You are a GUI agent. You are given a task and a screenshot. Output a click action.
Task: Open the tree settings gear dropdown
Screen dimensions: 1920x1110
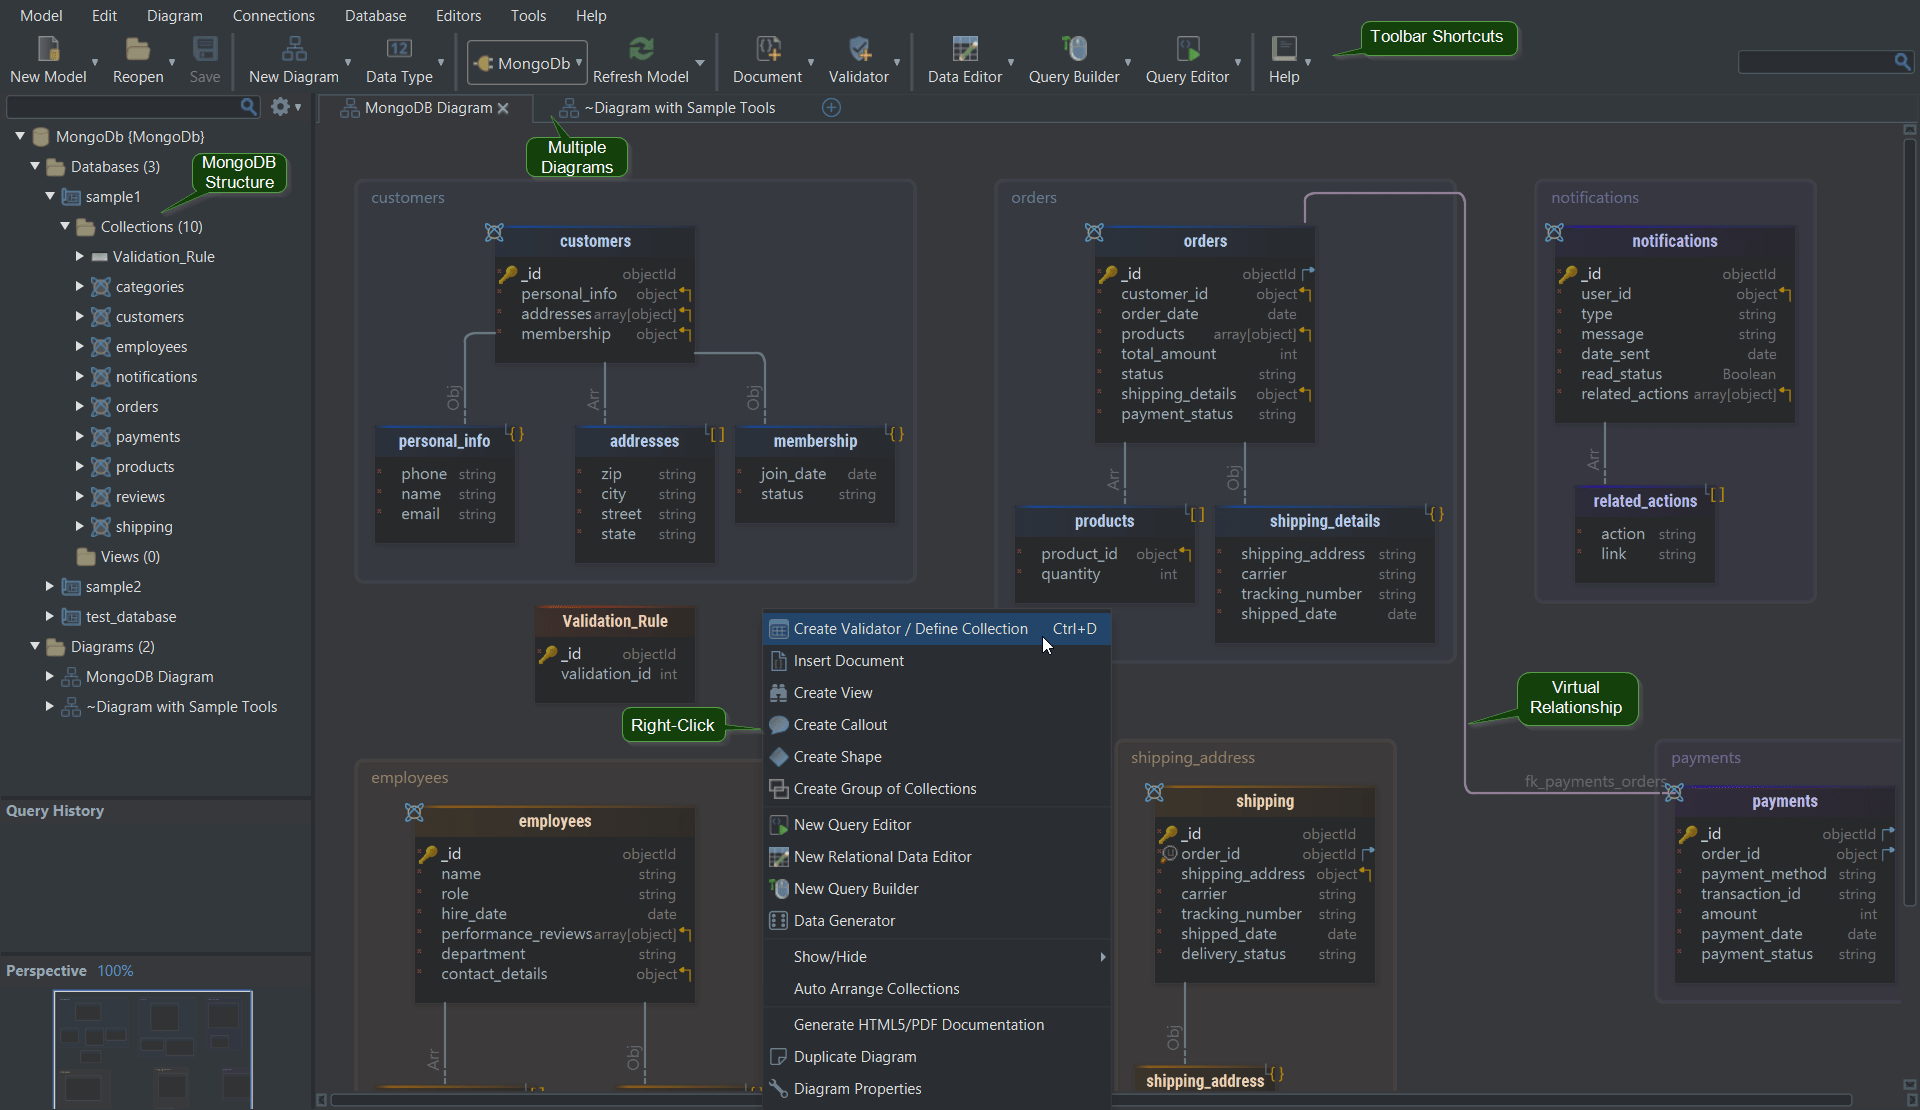coord(285,107)
